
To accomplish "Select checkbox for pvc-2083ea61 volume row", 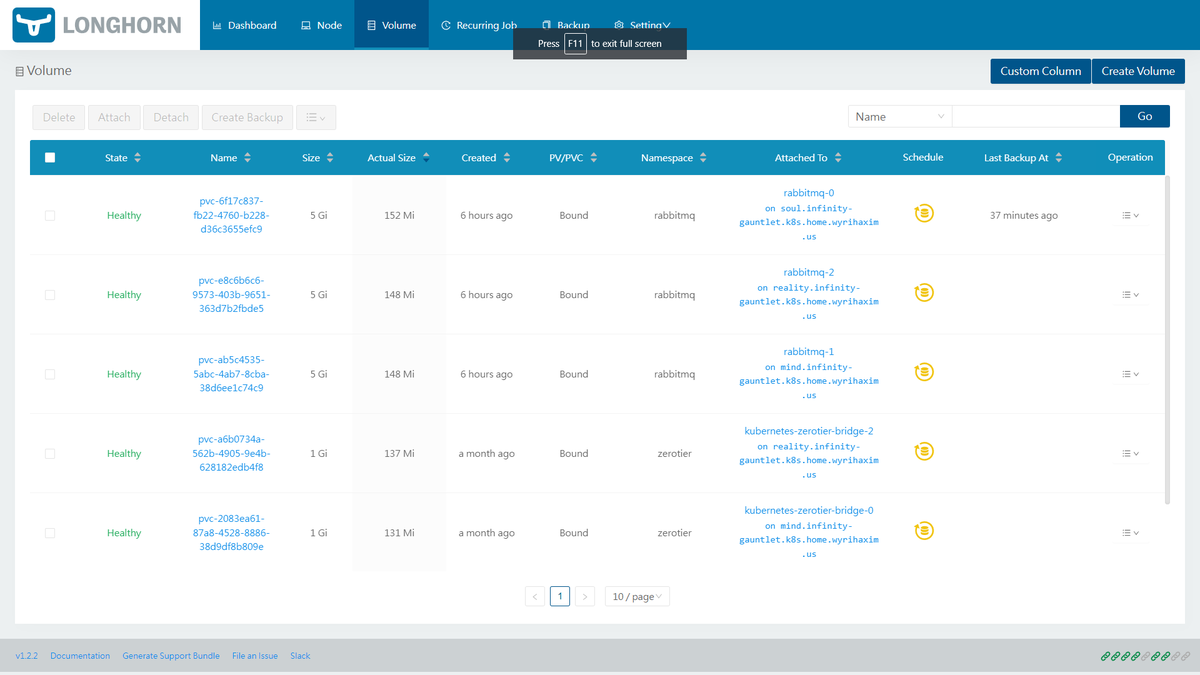I will [x=50, y=533].
